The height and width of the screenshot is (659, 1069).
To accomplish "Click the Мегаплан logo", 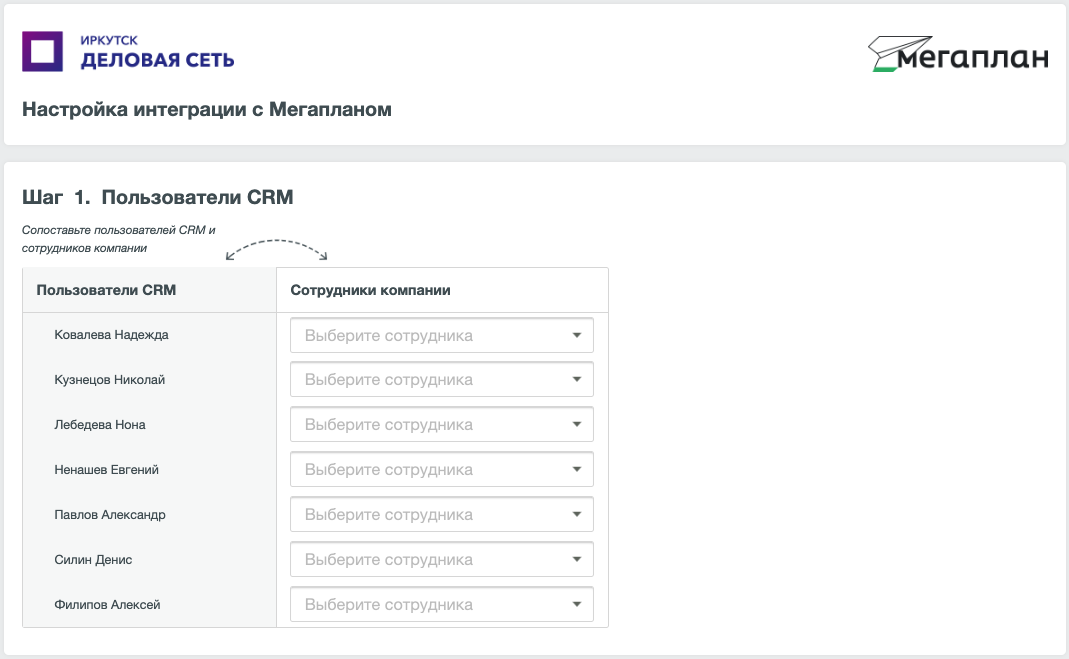I will click(958, 54).
